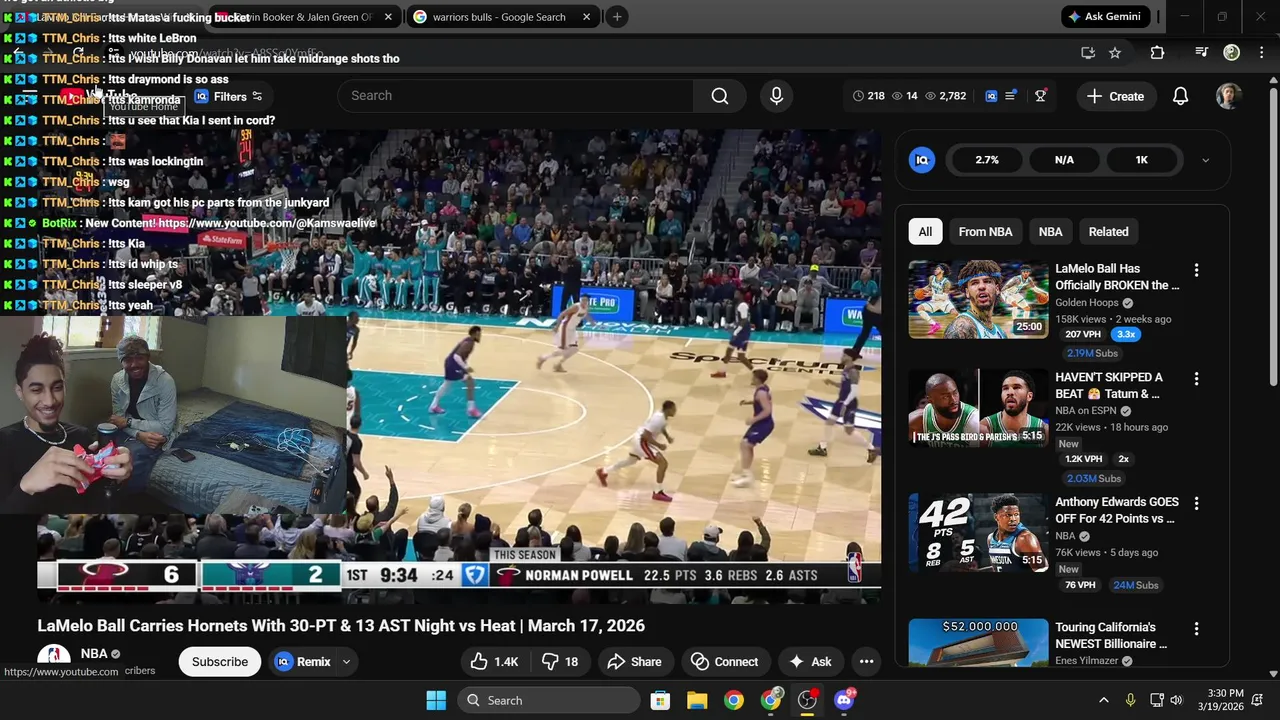
Task: Open Windows Start menu
Action: coord(436,700)
